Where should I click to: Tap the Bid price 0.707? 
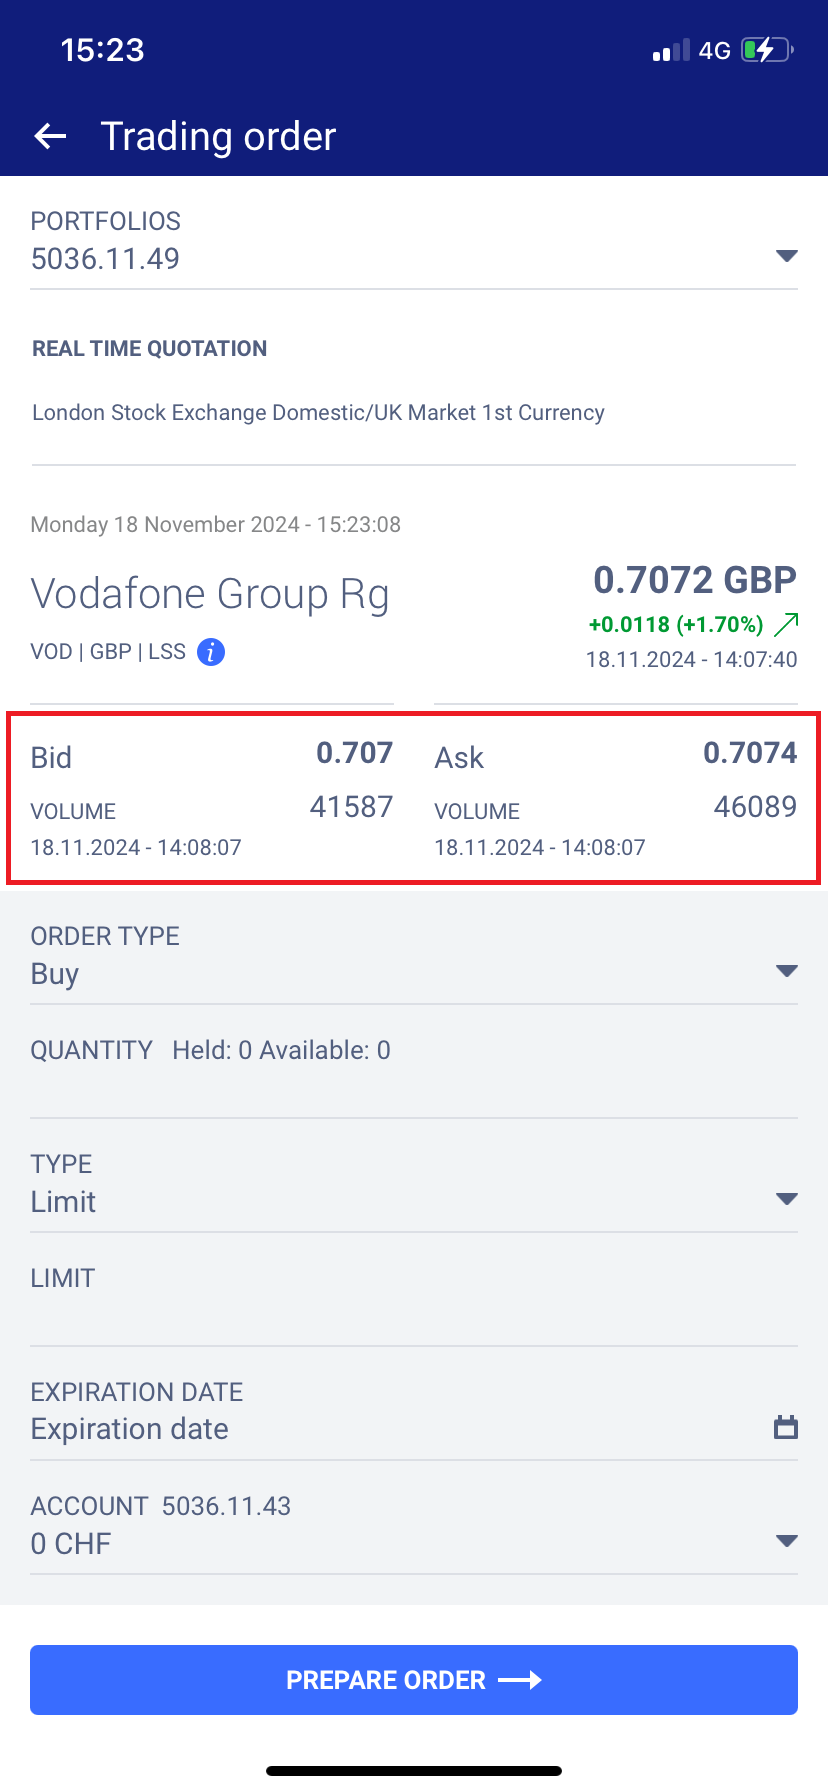(354, 753)
